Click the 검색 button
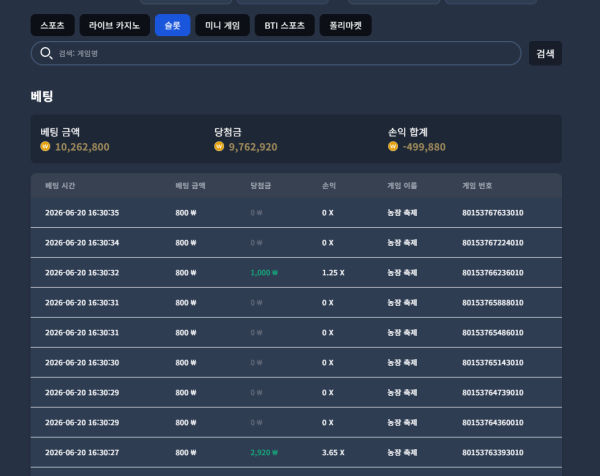This screenshot has width=600, height=476. [x=545, y=53]
